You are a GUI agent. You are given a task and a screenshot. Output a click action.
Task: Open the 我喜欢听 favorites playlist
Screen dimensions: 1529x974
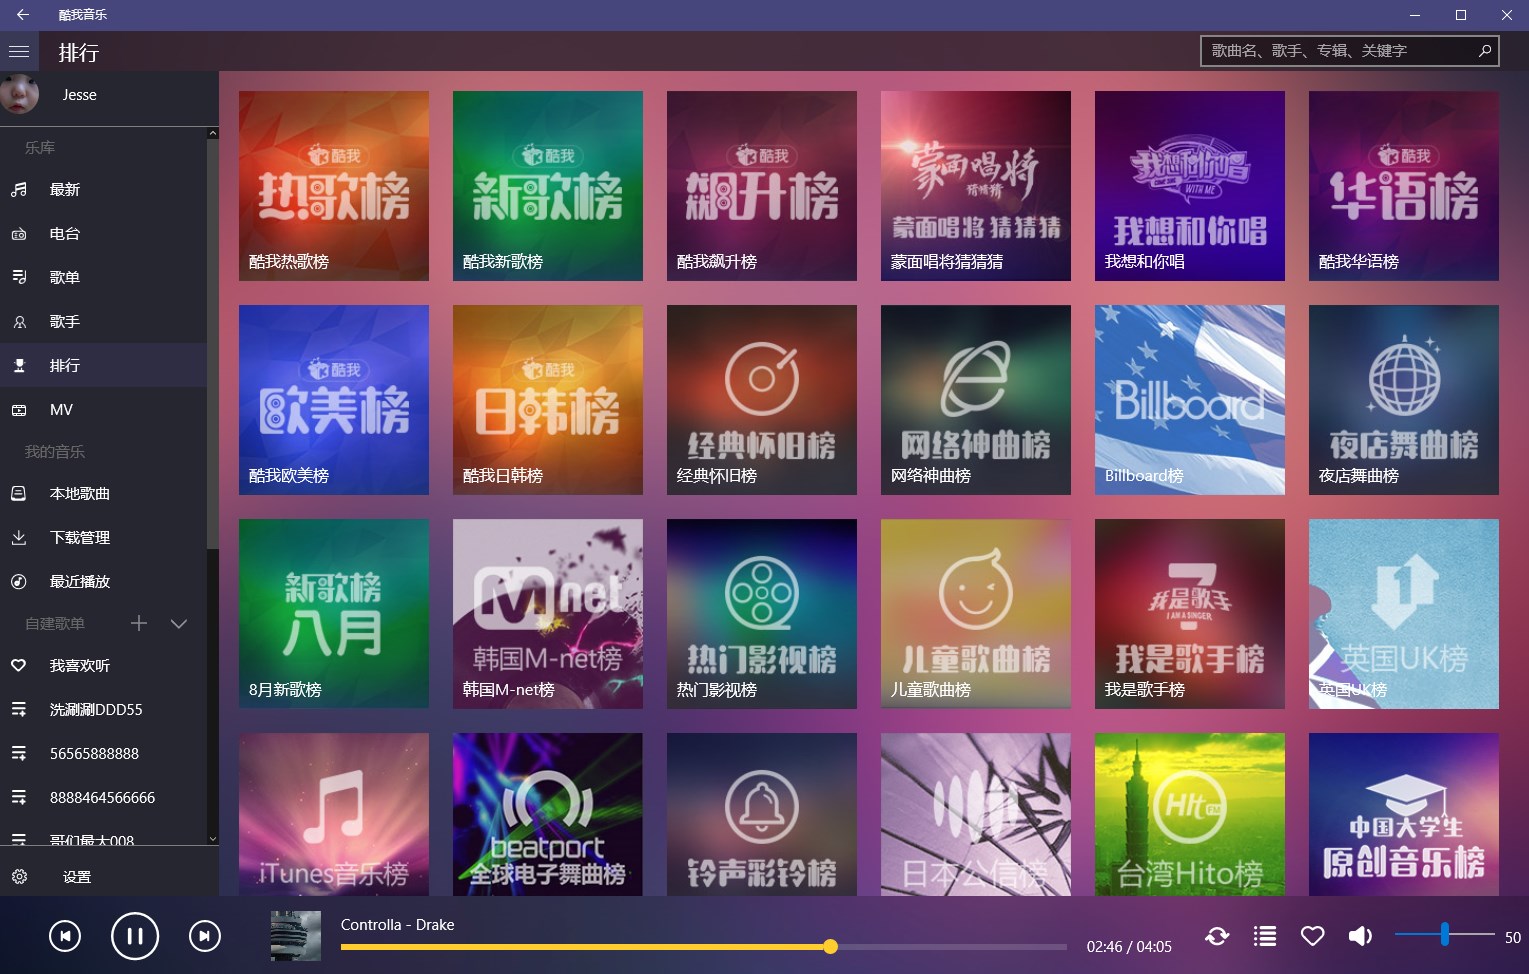(x=103, y=665)
